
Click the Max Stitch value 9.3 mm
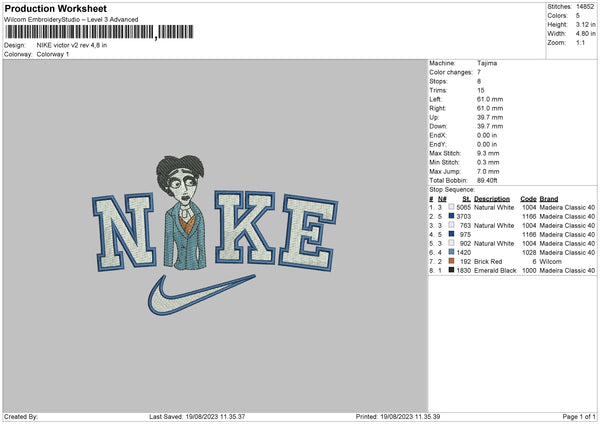pos(488,153)
